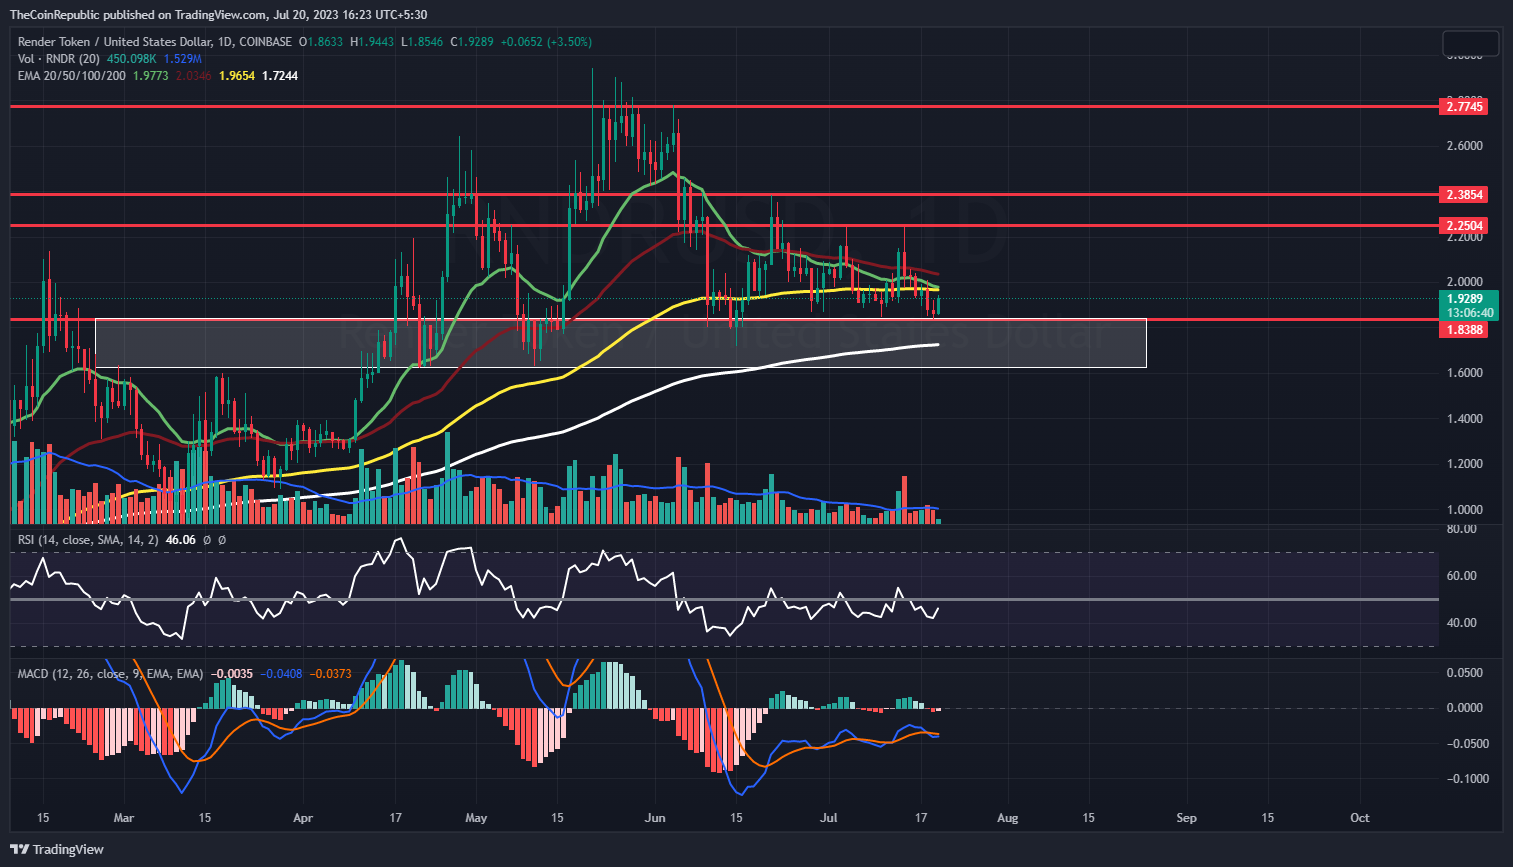Click 1.6000 on the price axis
The width and height of the screenshot is (1513, 867).
coord(1464,373)
